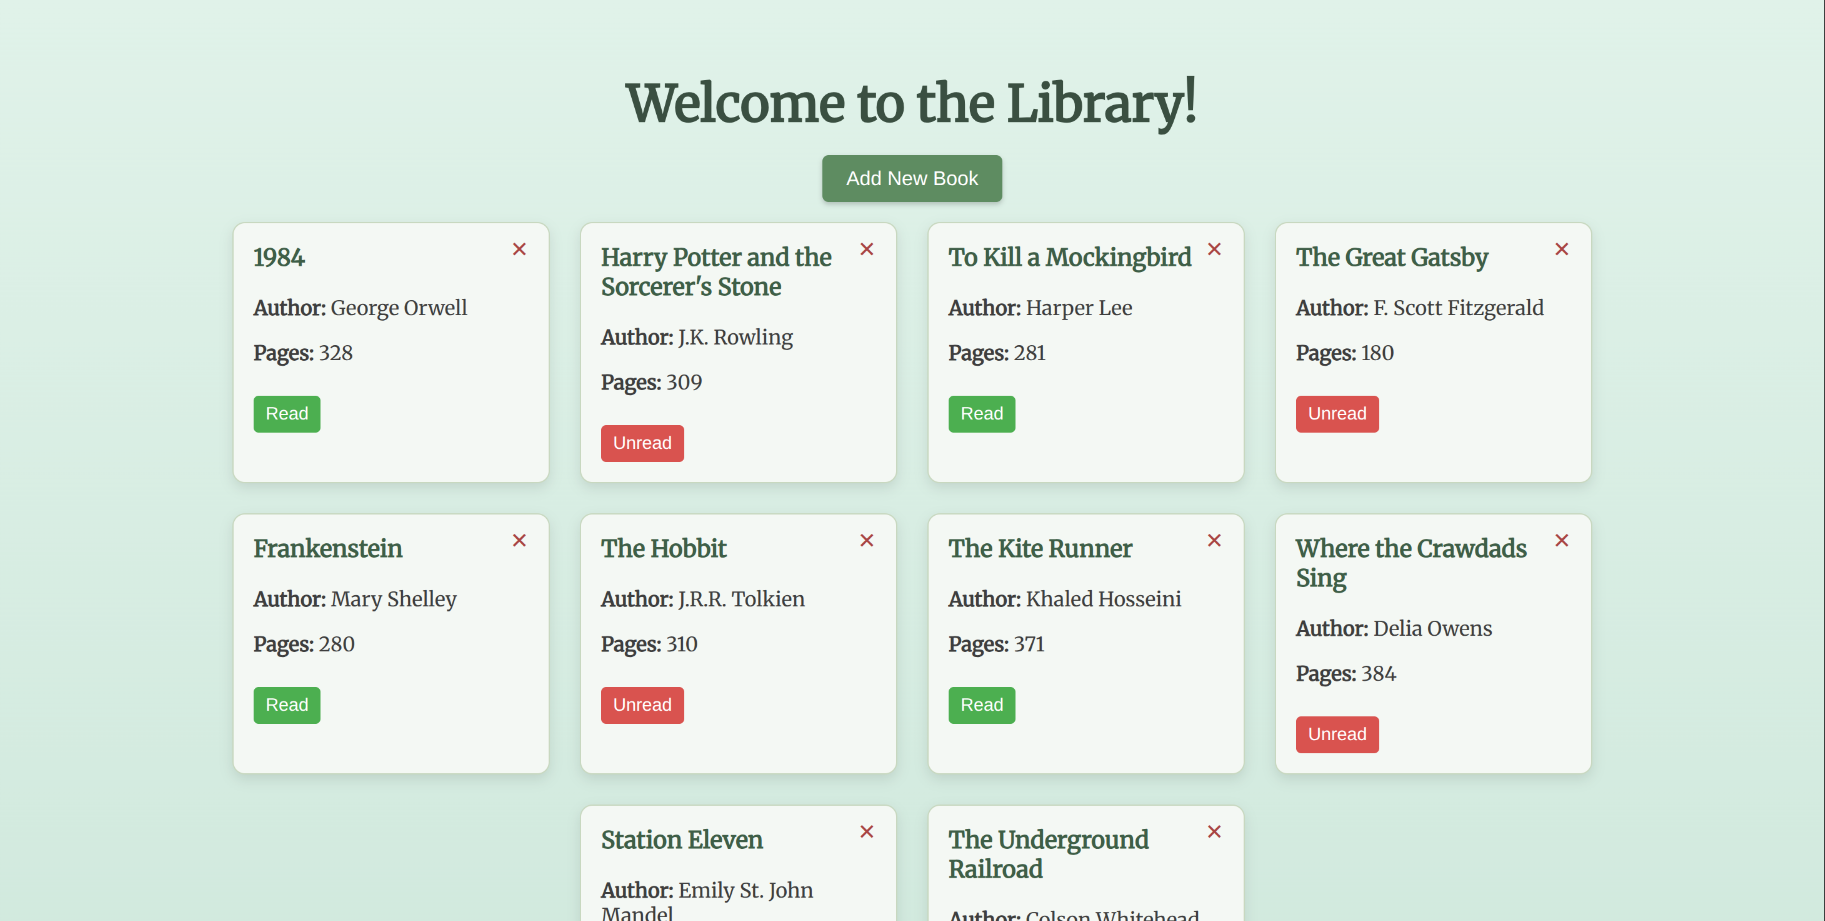Toggle Read status on 1984
Screen dimensions: 1825x921
tap(287, 414)
